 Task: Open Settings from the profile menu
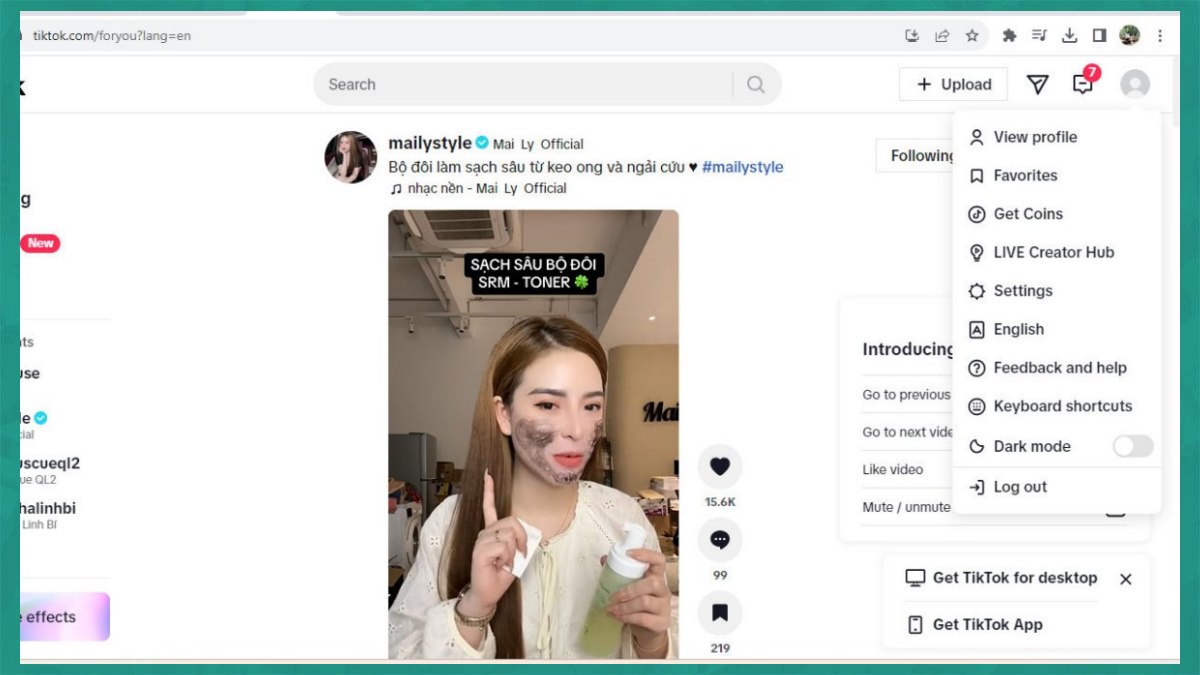(1022, 291)
